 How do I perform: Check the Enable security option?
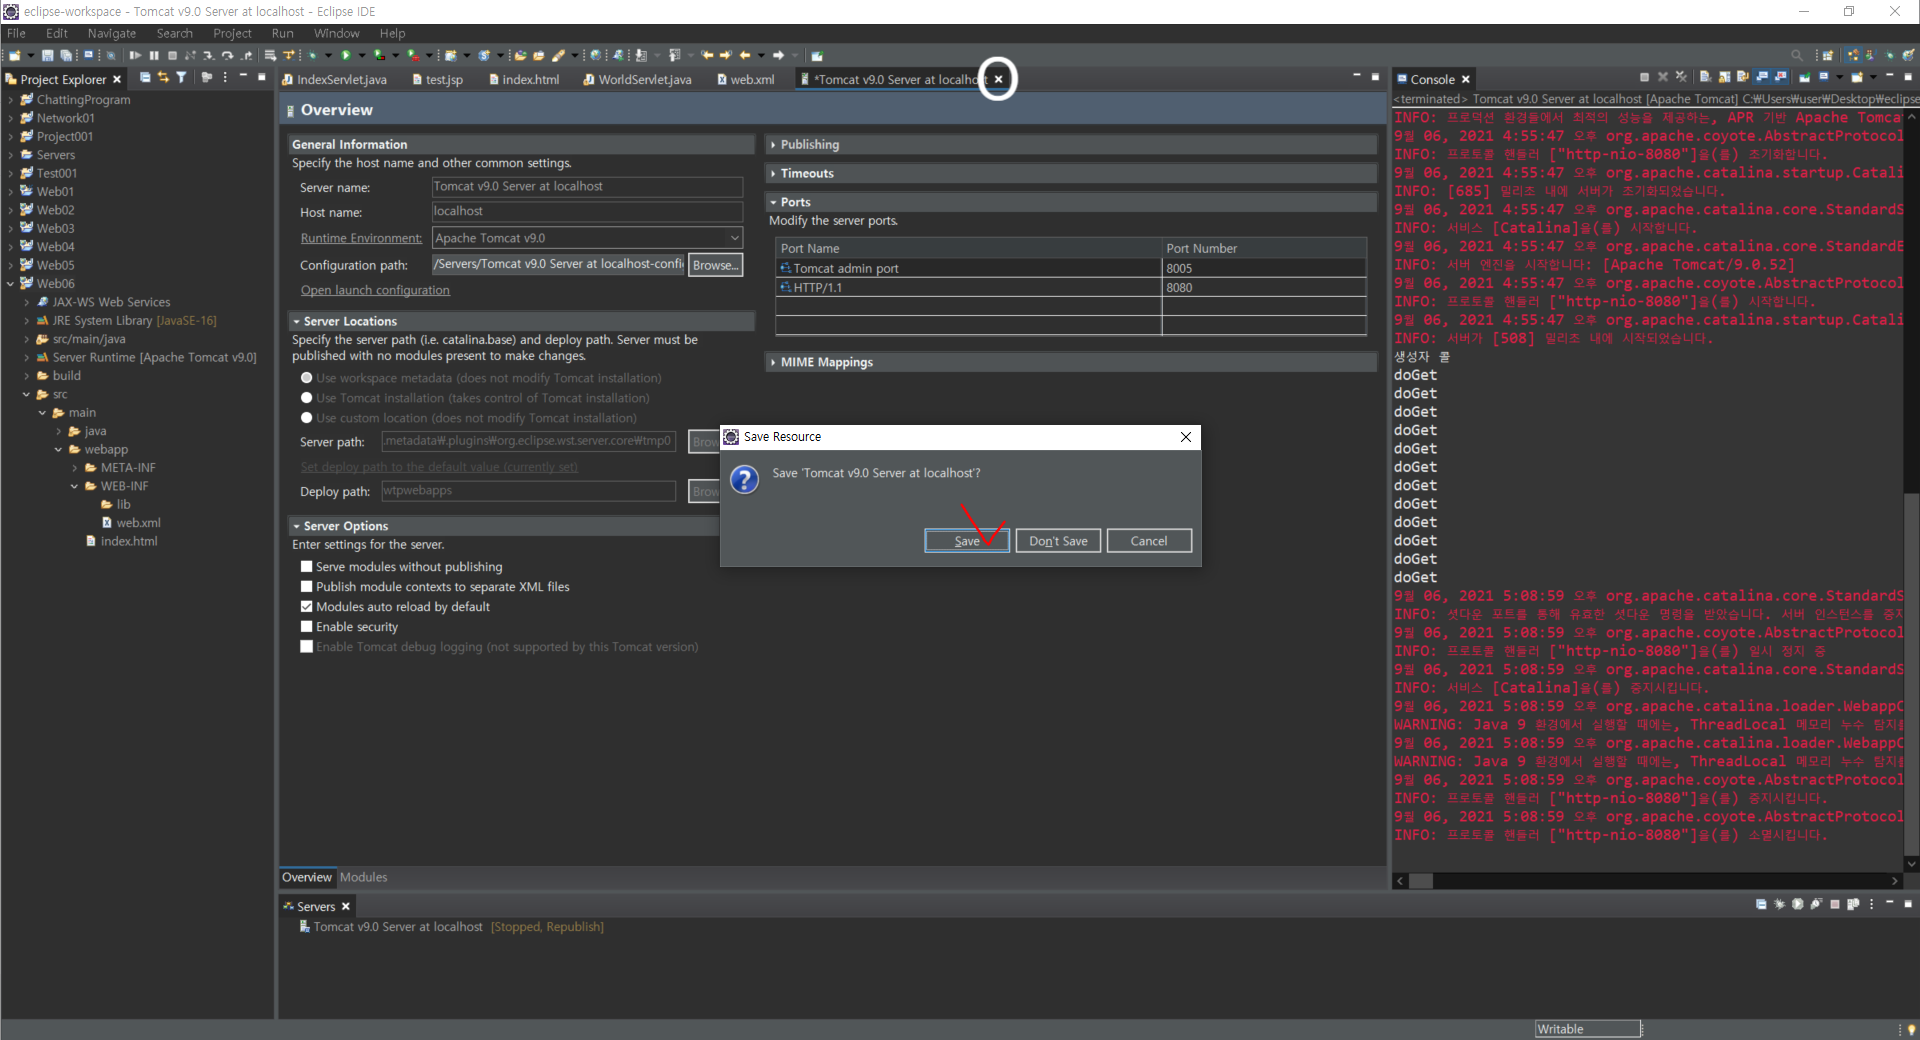[307, 627]
